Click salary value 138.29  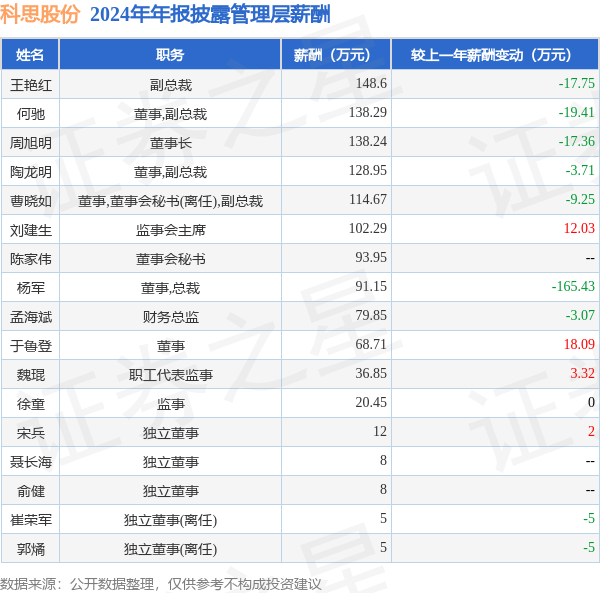368,112
